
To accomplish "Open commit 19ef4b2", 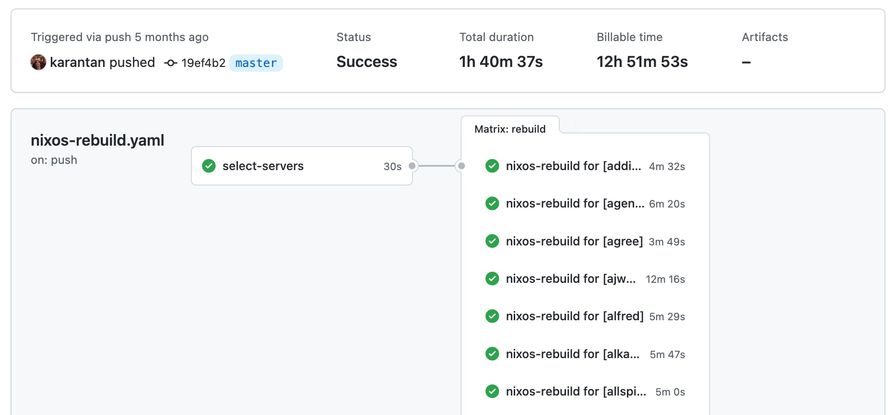I will pos(203,63).
